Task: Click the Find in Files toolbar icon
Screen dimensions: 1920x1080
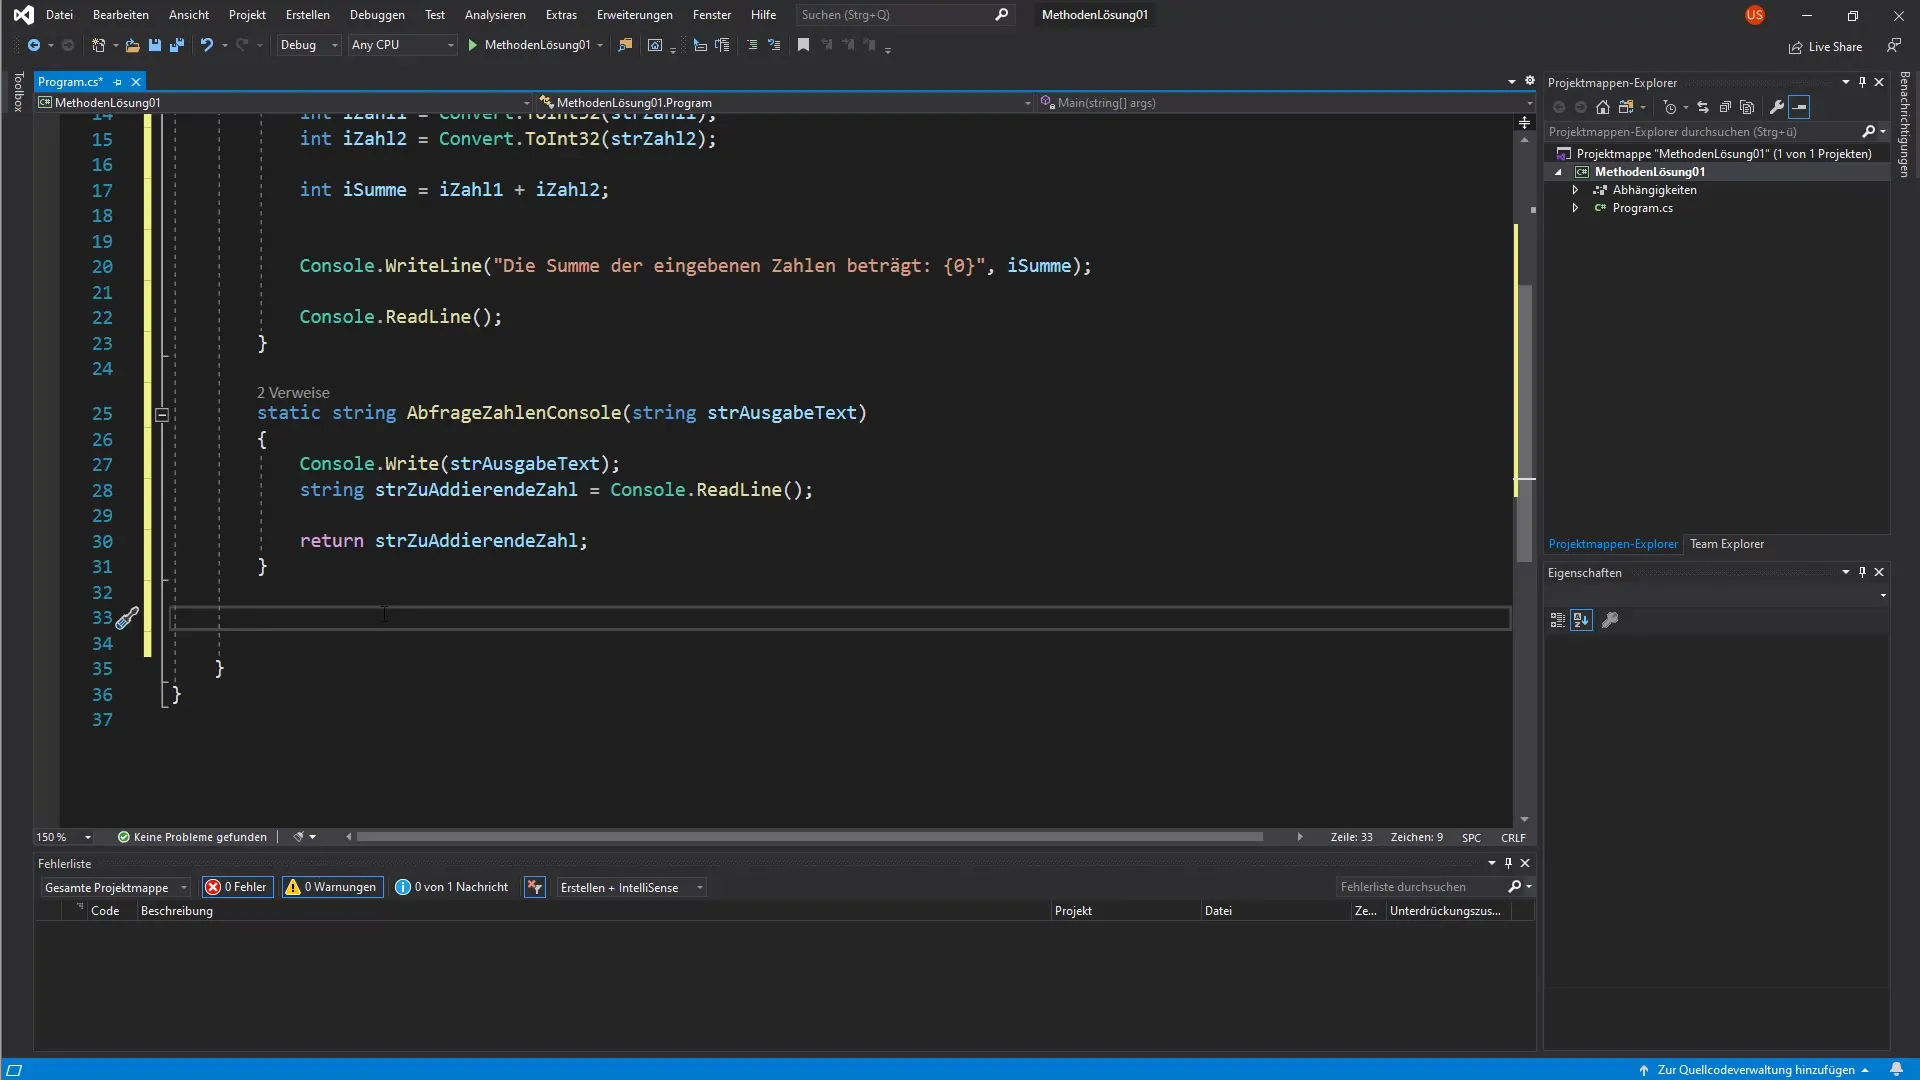Action: coord(625,45)
